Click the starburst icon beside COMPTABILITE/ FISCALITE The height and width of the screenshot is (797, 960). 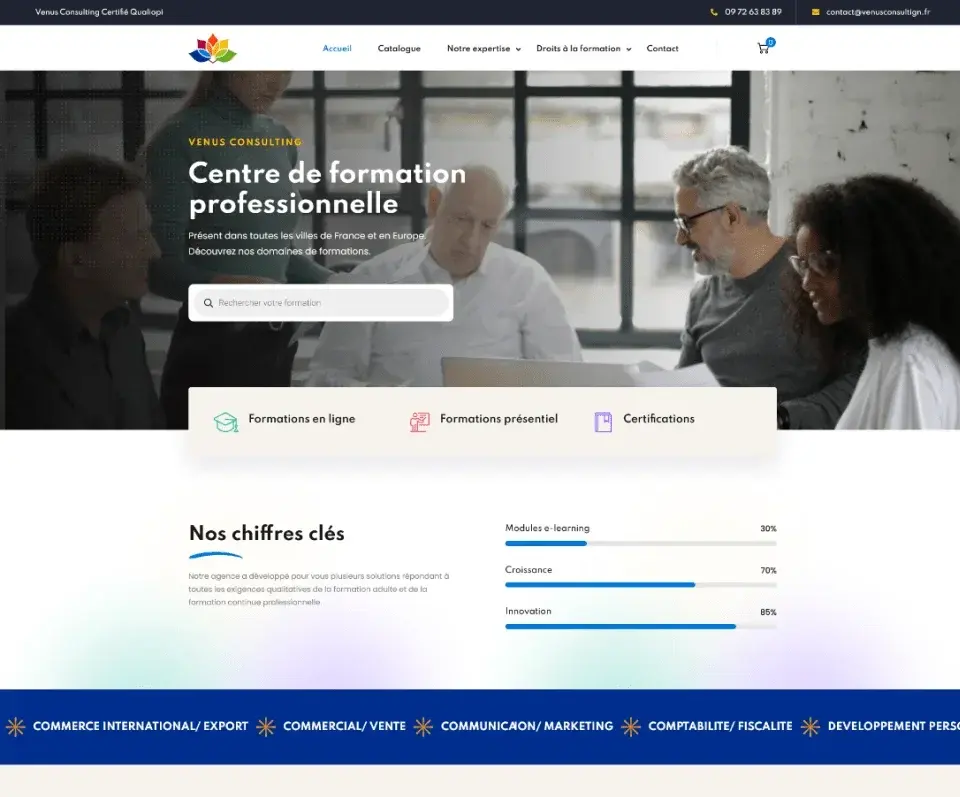pos(631,727)
